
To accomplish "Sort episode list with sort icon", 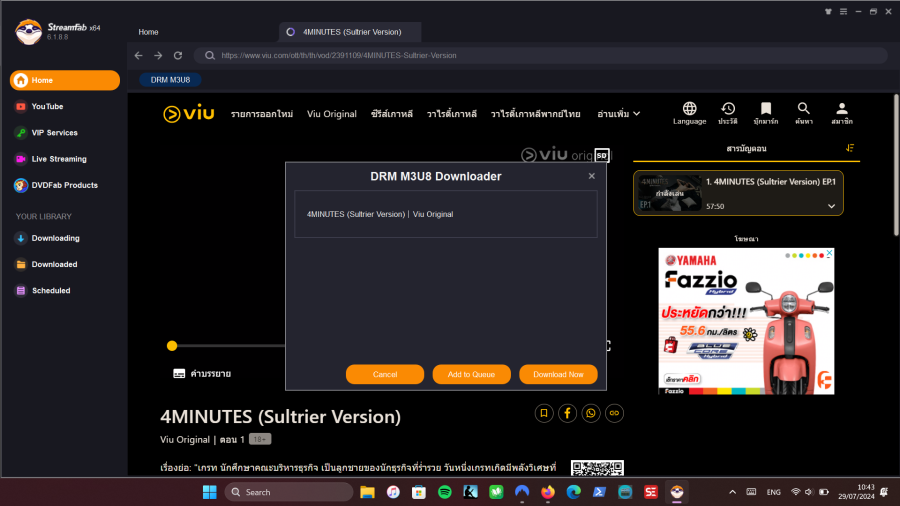I will [850, 148].
